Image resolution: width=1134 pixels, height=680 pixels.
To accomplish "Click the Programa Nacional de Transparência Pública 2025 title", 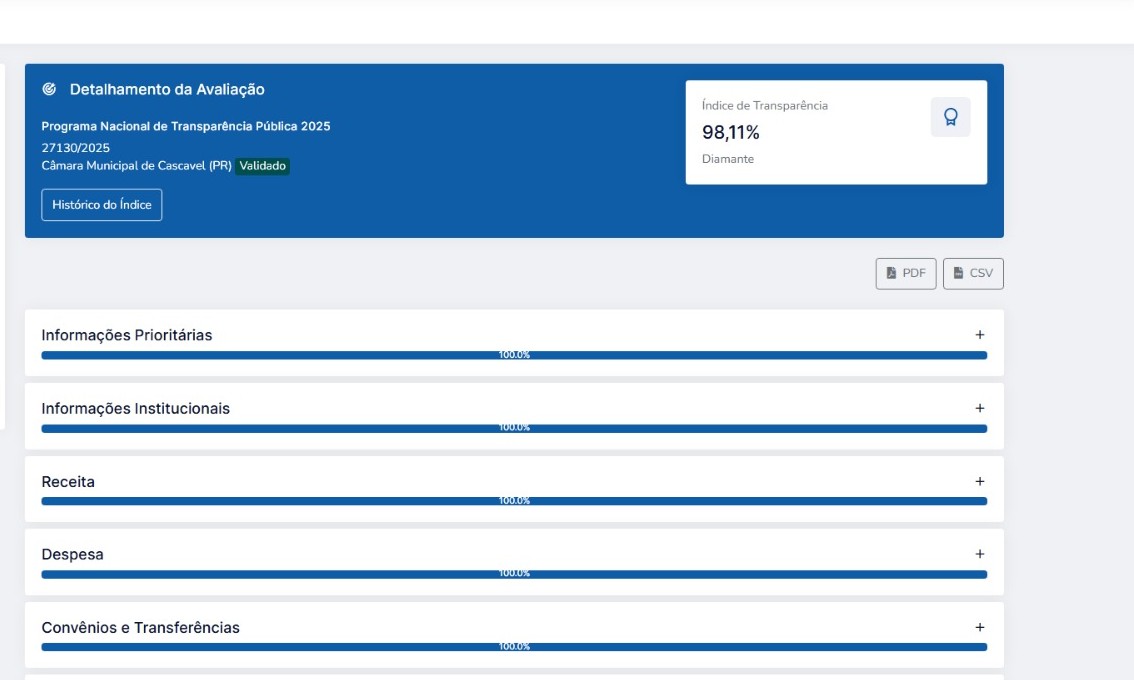I will click(185, 126).
